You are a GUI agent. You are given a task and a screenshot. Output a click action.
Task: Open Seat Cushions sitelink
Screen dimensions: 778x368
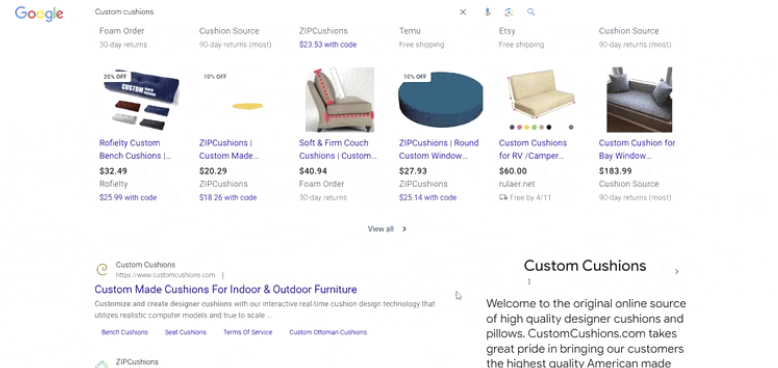tap(186, 332)
